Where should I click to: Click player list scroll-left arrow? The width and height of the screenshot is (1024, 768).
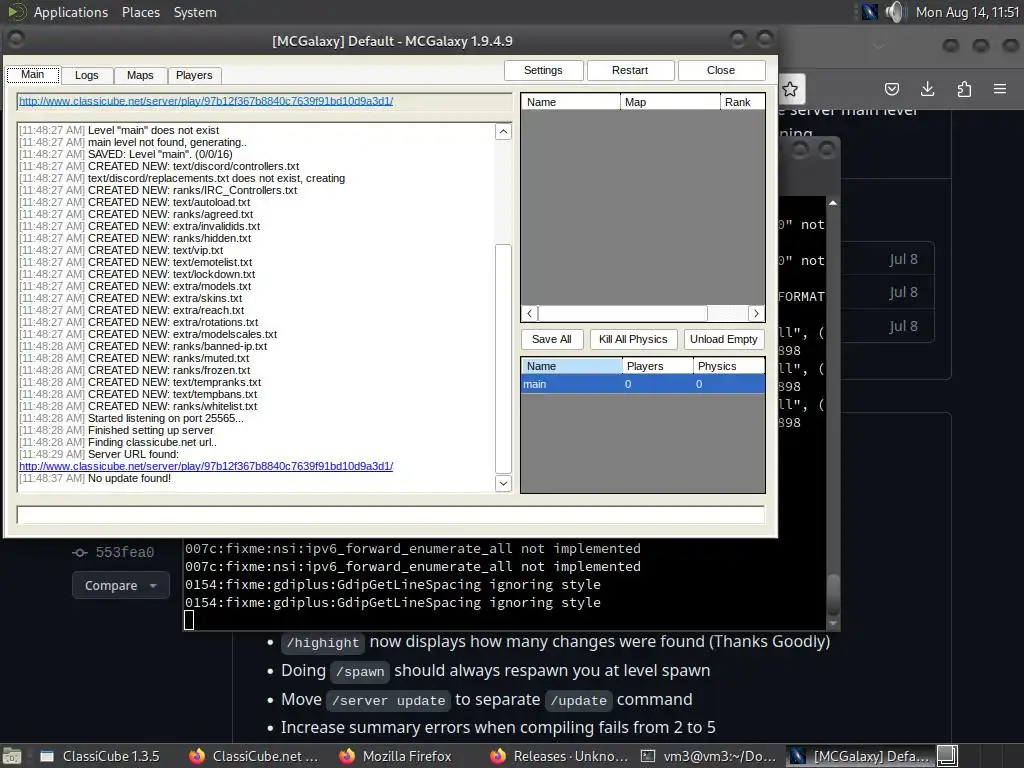(x=530, y=313)
